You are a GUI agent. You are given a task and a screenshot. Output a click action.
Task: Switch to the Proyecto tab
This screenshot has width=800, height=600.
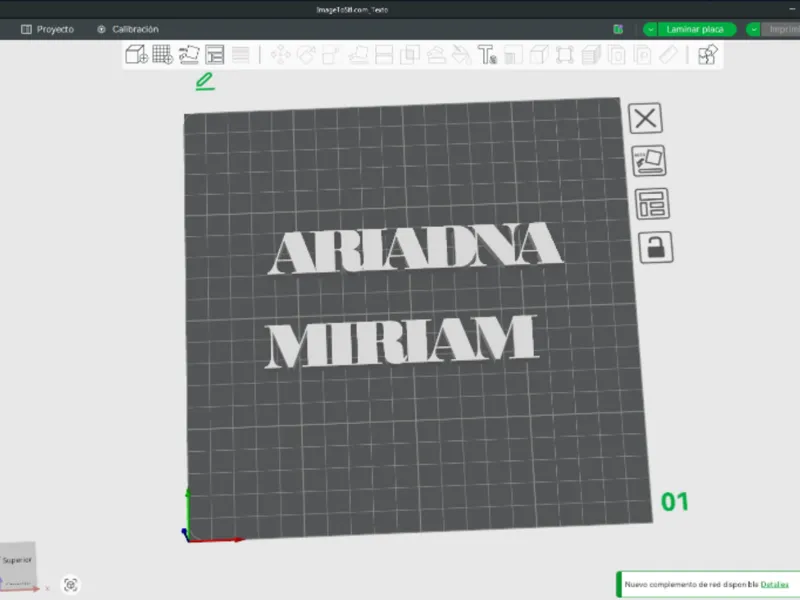coord(47,29)
